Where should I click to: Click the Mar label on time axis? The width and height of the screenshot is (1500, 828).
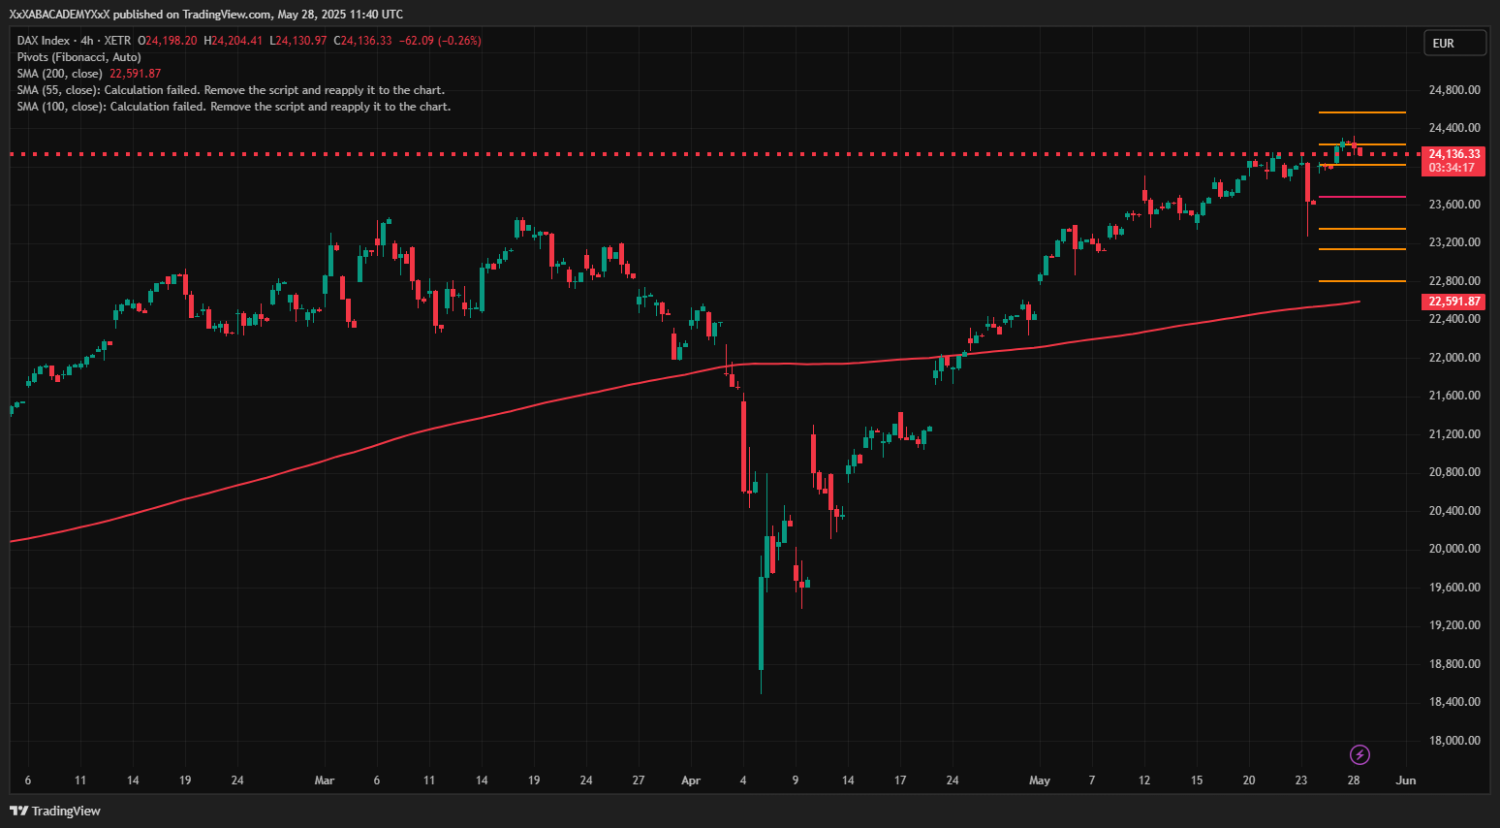(324, 781)
